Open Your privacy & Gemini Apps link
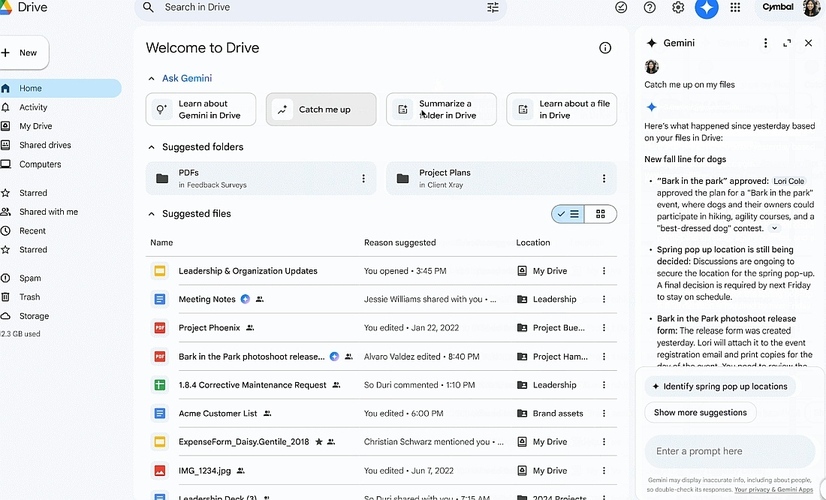Screen dimensions: 826x500 pyautogui.click(x=774, y=489)
